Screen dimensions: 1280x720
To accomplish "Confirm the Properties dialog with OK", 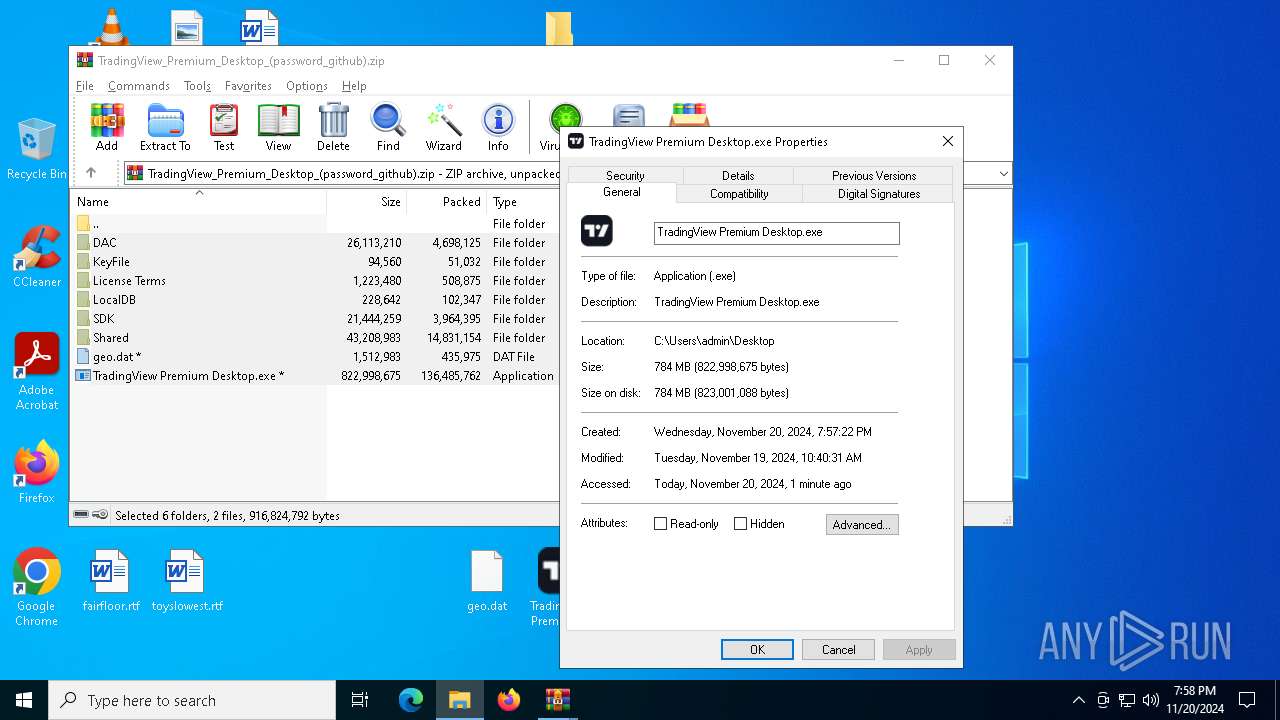I will (757, 649).
